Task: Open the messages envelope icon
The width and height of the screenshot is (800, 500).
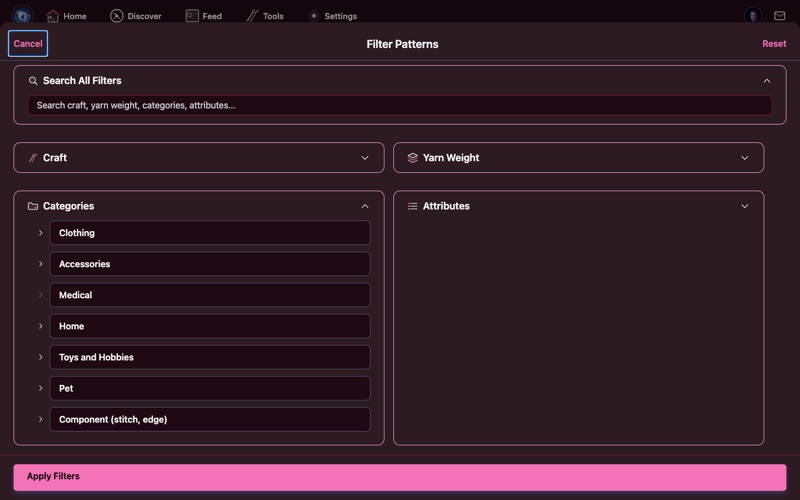Action: click(780, 16)
